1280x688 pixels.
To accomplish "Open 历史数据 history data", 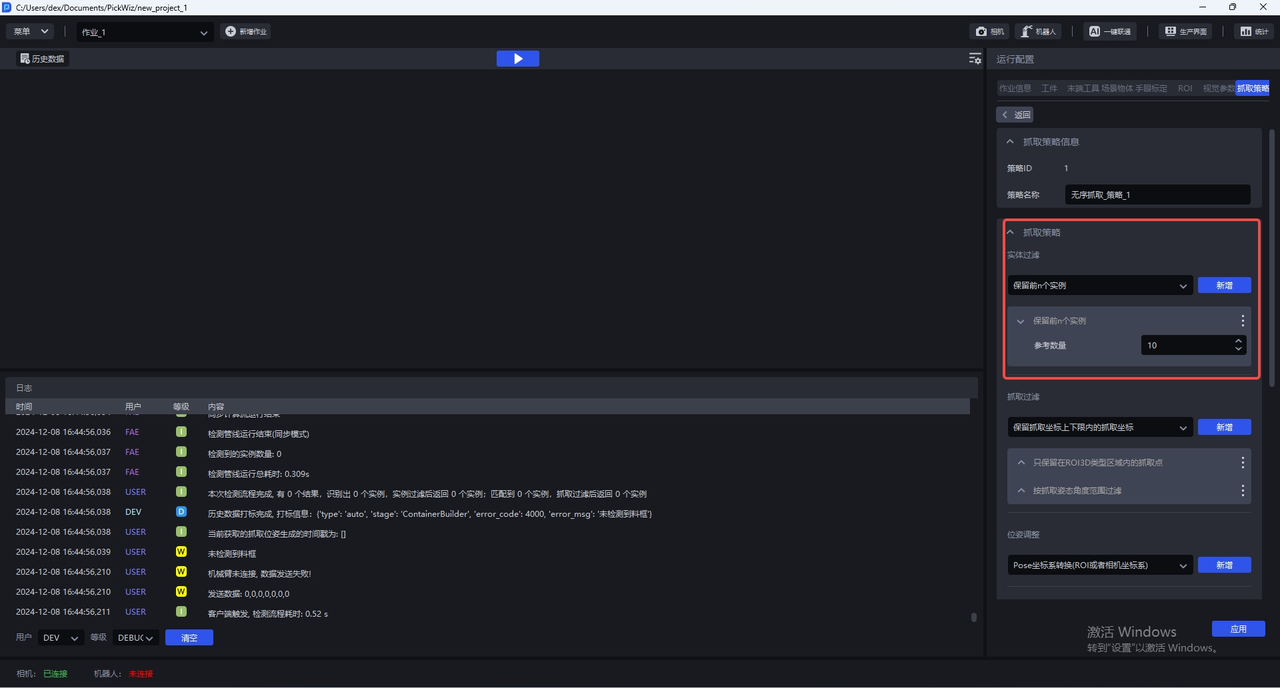I will click(42, 59).
